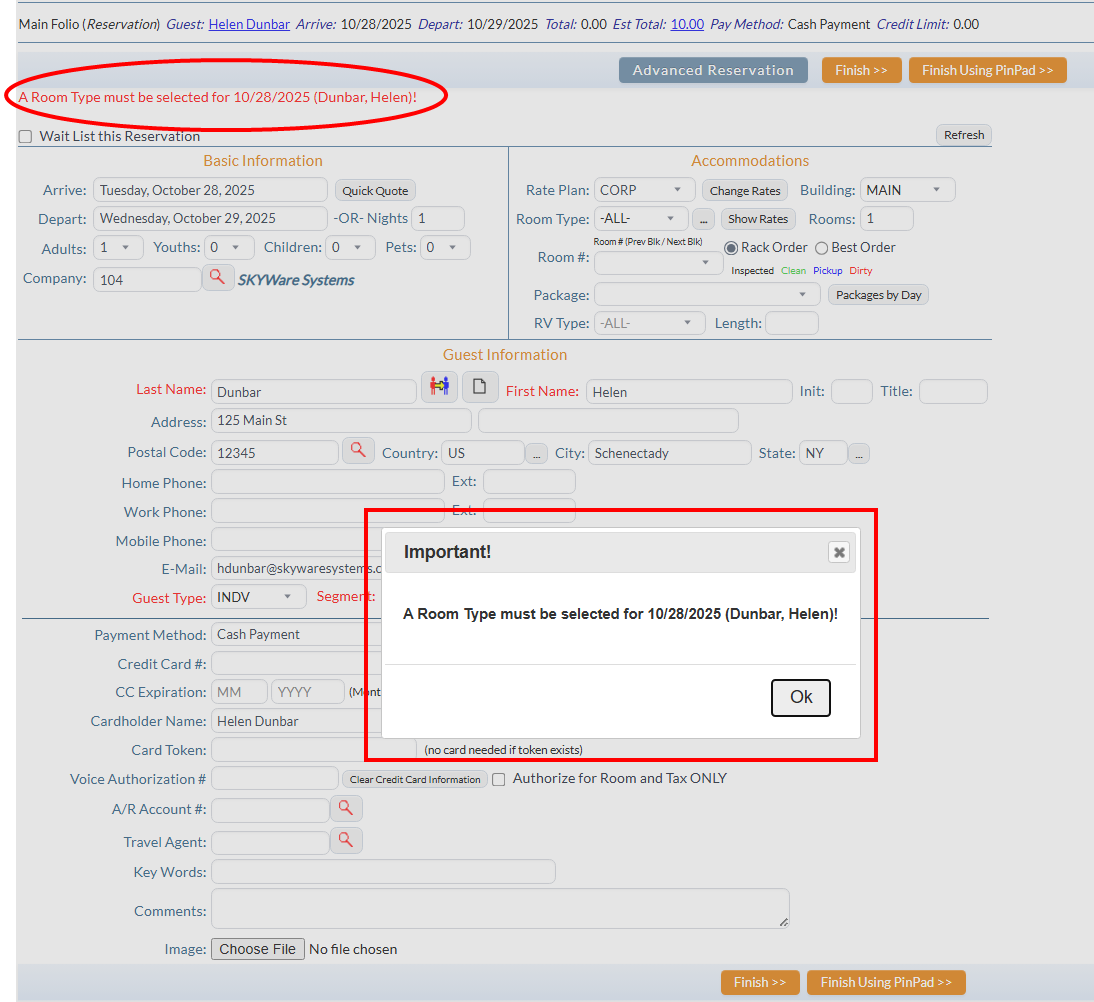Check the Wait List this Reservation box
The width and height of the screenshot is (1094, 1002).
point(26,137)
